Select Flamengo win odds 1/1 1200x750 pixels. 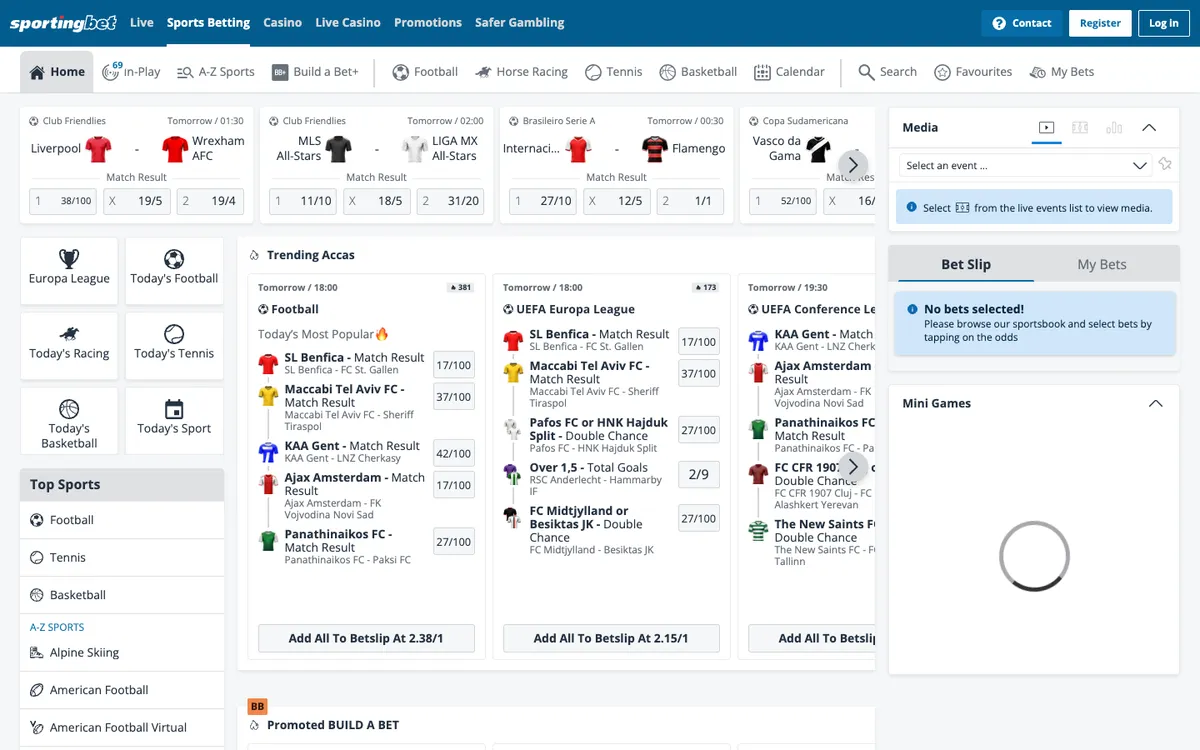(x=690, y=201)
